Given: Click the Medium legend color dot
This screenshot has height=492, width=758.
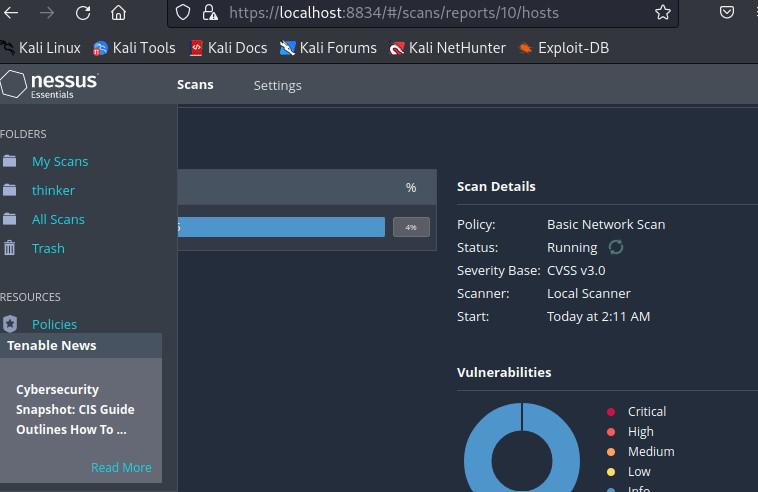Looking at the screenshot, I should pos(611,452).
